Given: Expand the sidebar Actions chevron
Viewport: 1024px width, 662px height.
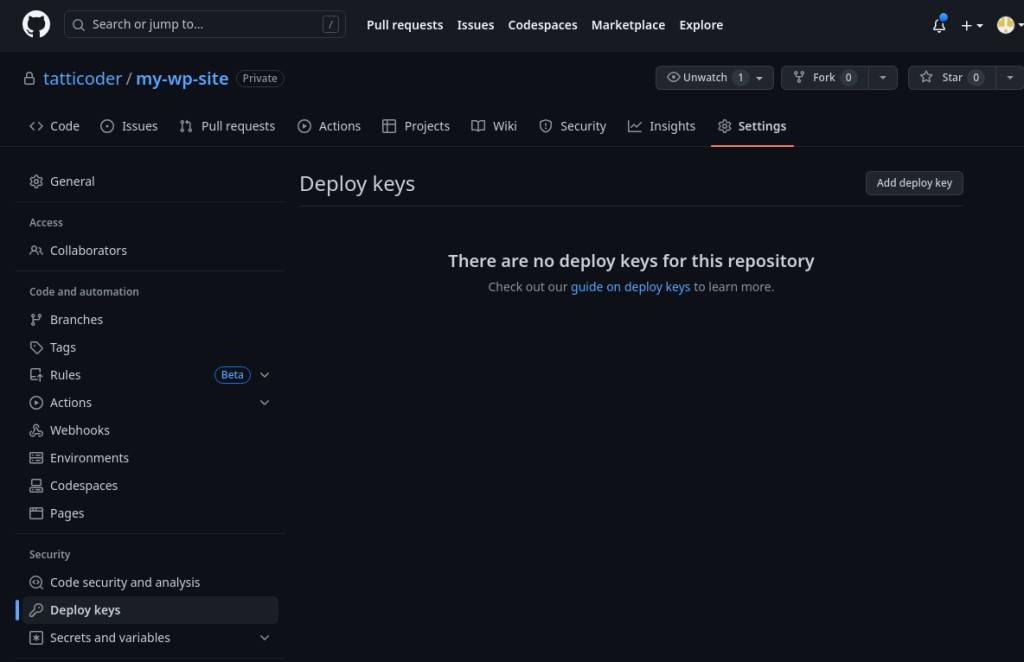Looking at the screenshot, I should [x=264, y=403].
